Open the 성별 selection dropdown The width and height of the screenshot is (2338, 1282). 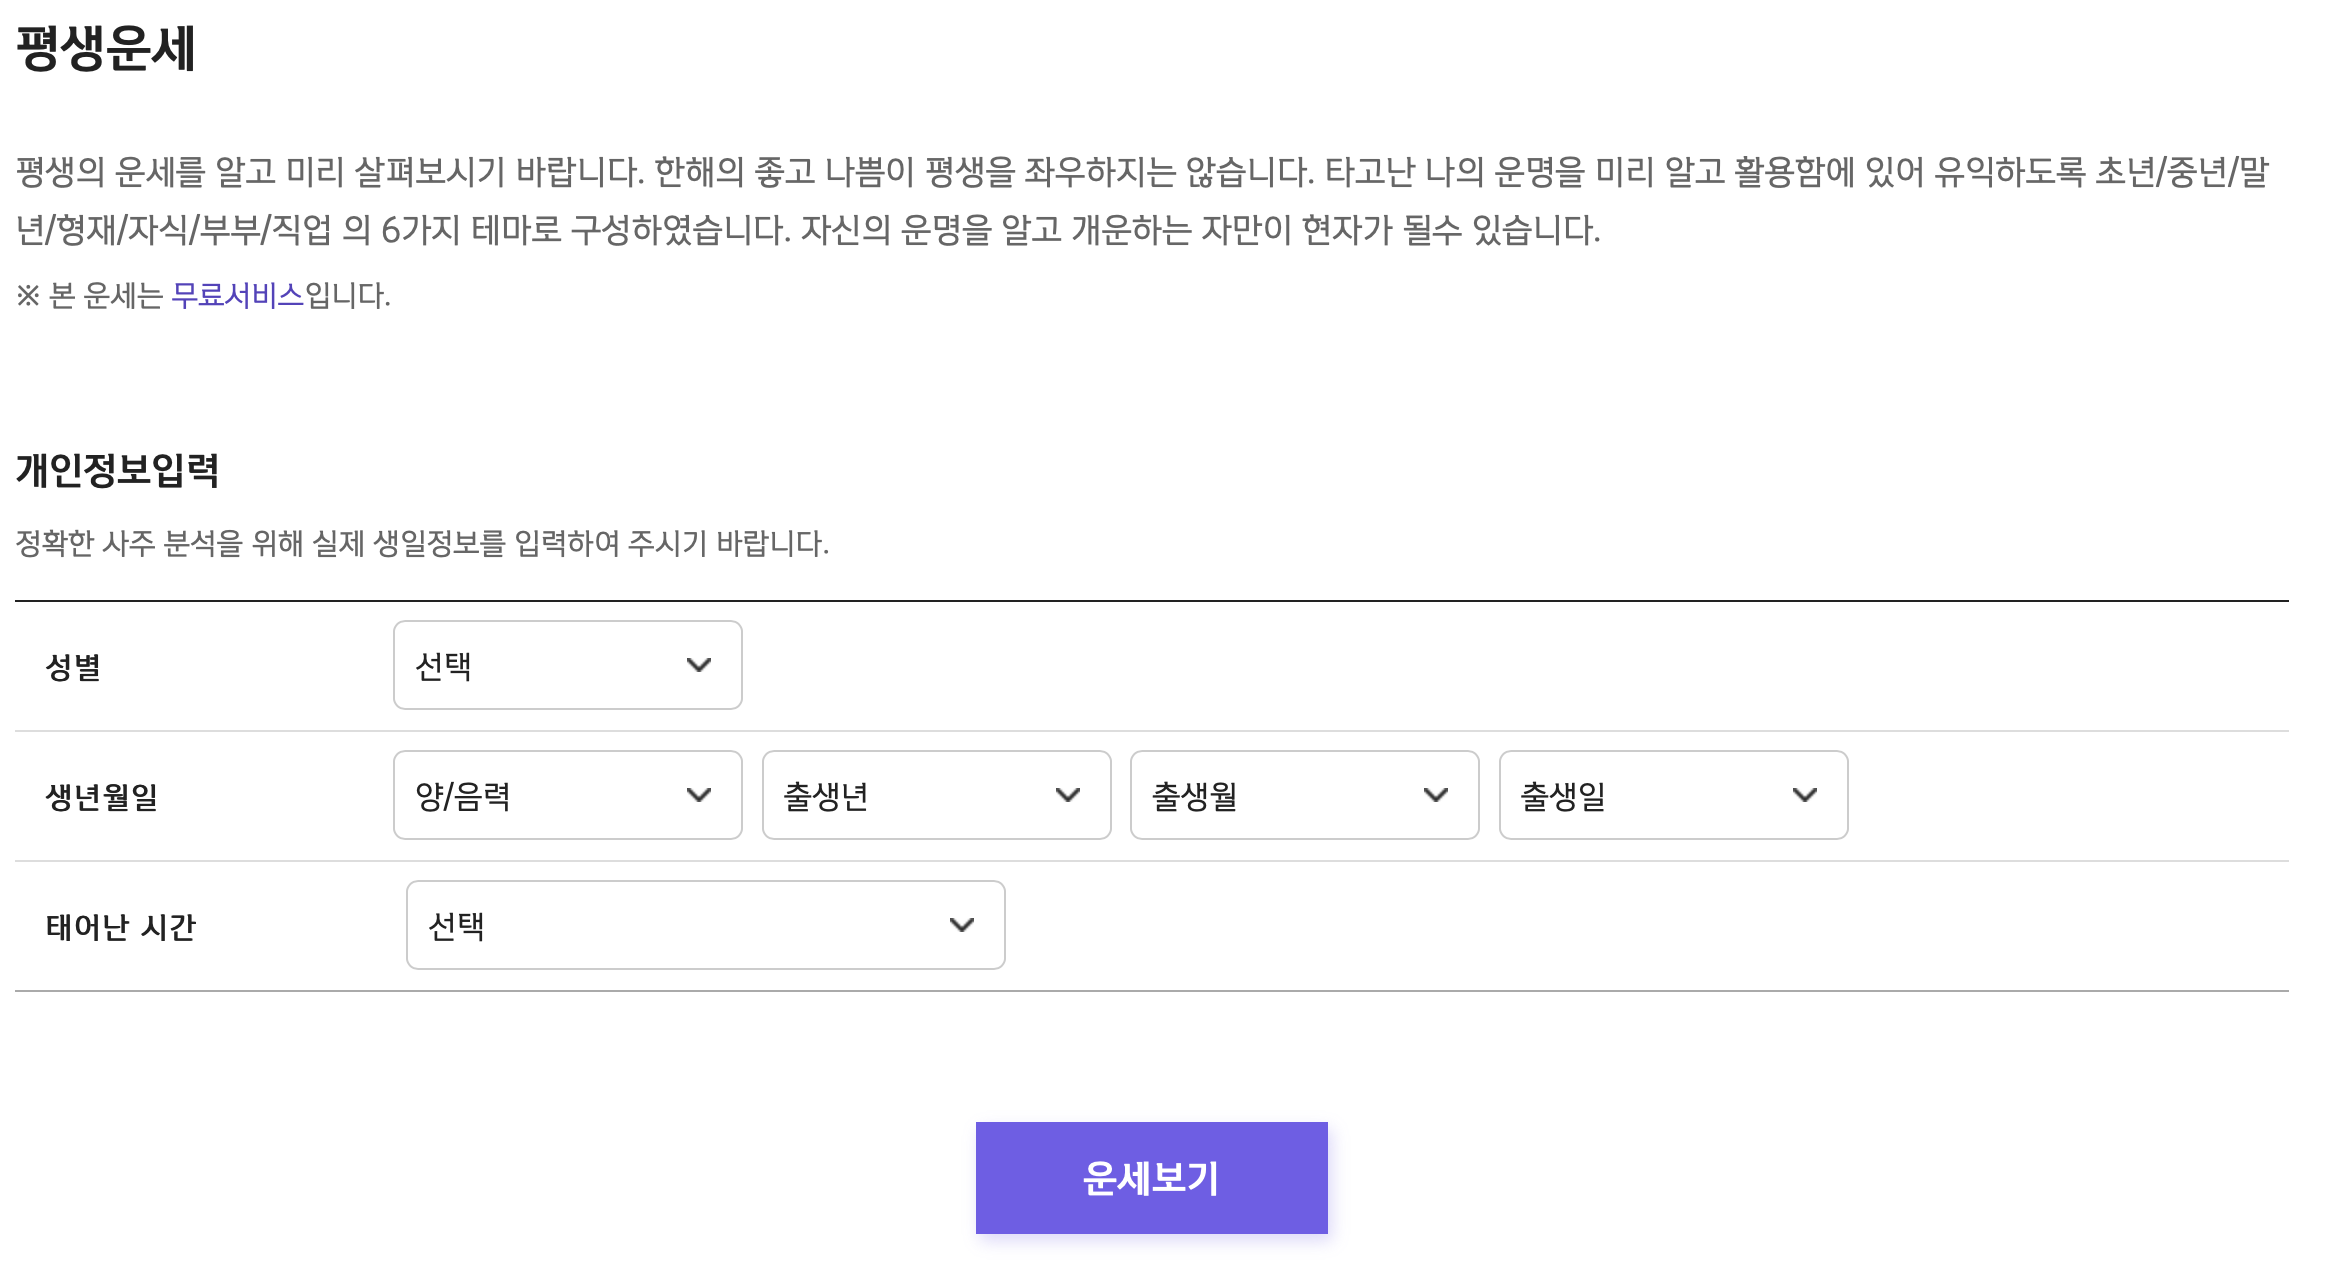click(566, 665)
